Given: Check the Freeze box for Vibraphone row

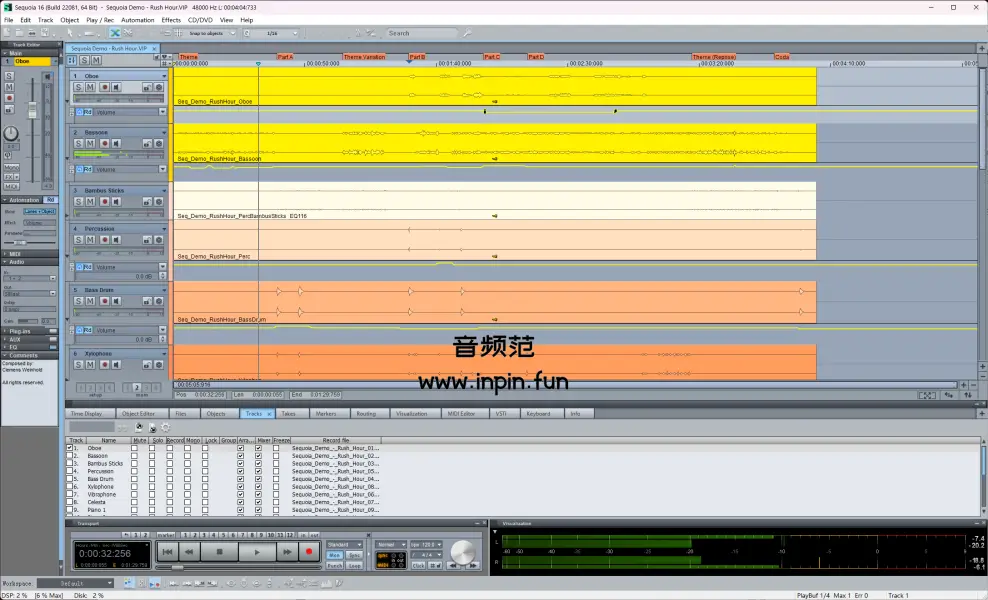Looking at the screenshot, I should (x=276, y=494).
